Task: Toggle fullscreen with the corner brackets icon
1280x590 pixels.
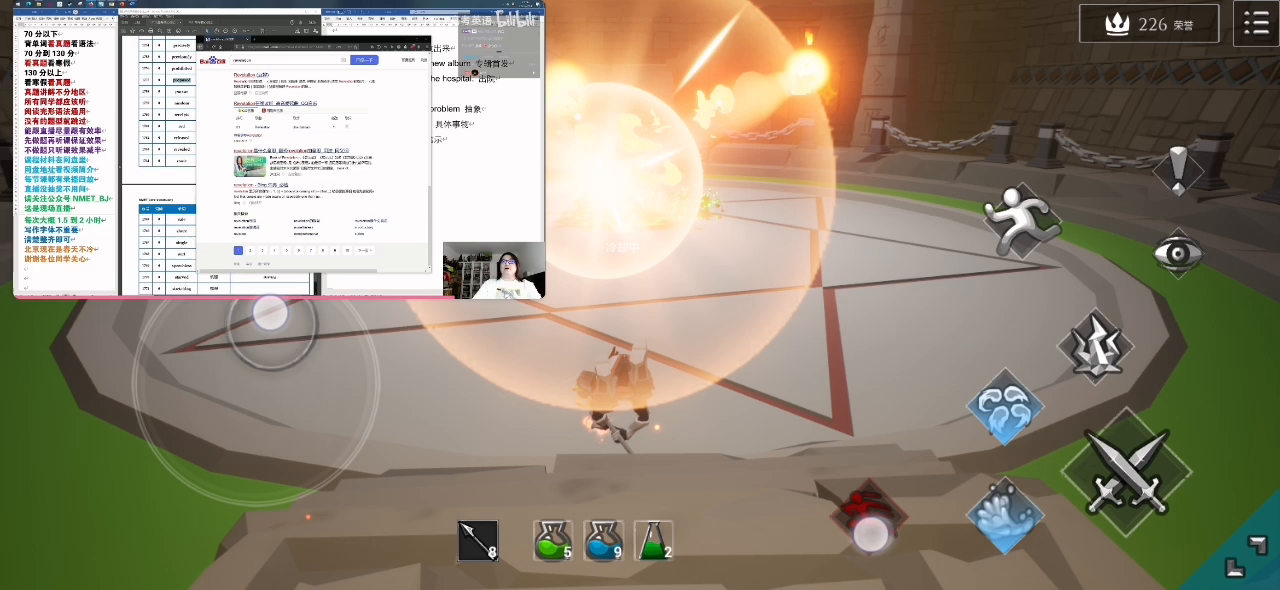Action: [1246, 556]
